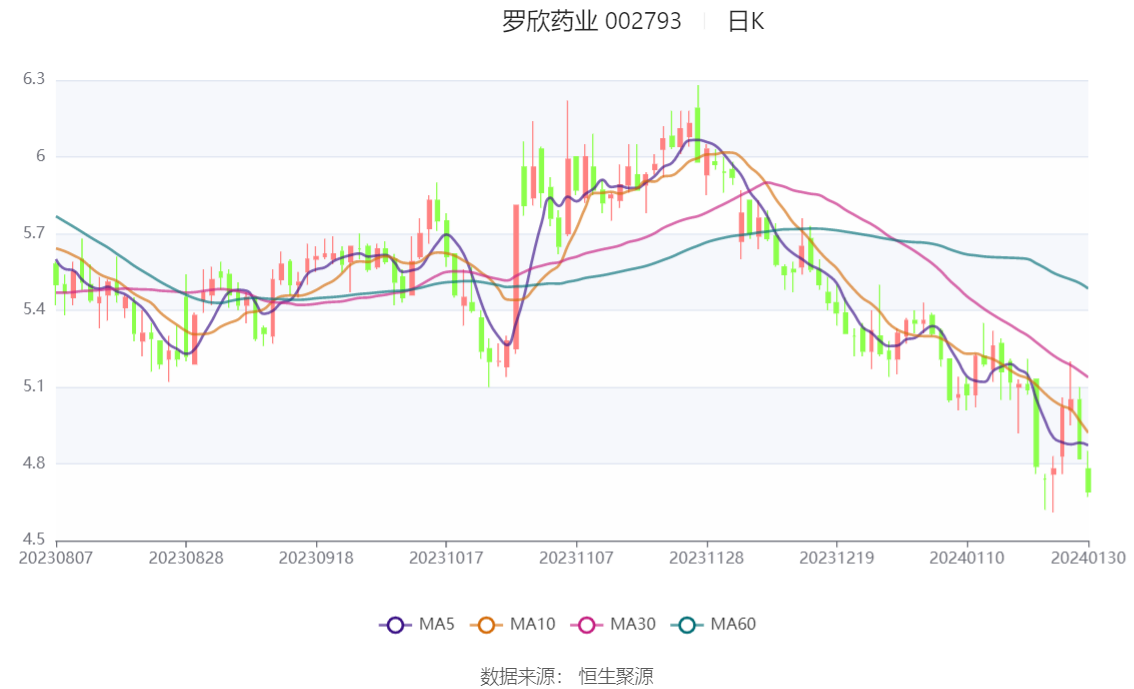Click the teal MA60 legend marker circle
The image size is (1134, 689).
coord(687,625)
